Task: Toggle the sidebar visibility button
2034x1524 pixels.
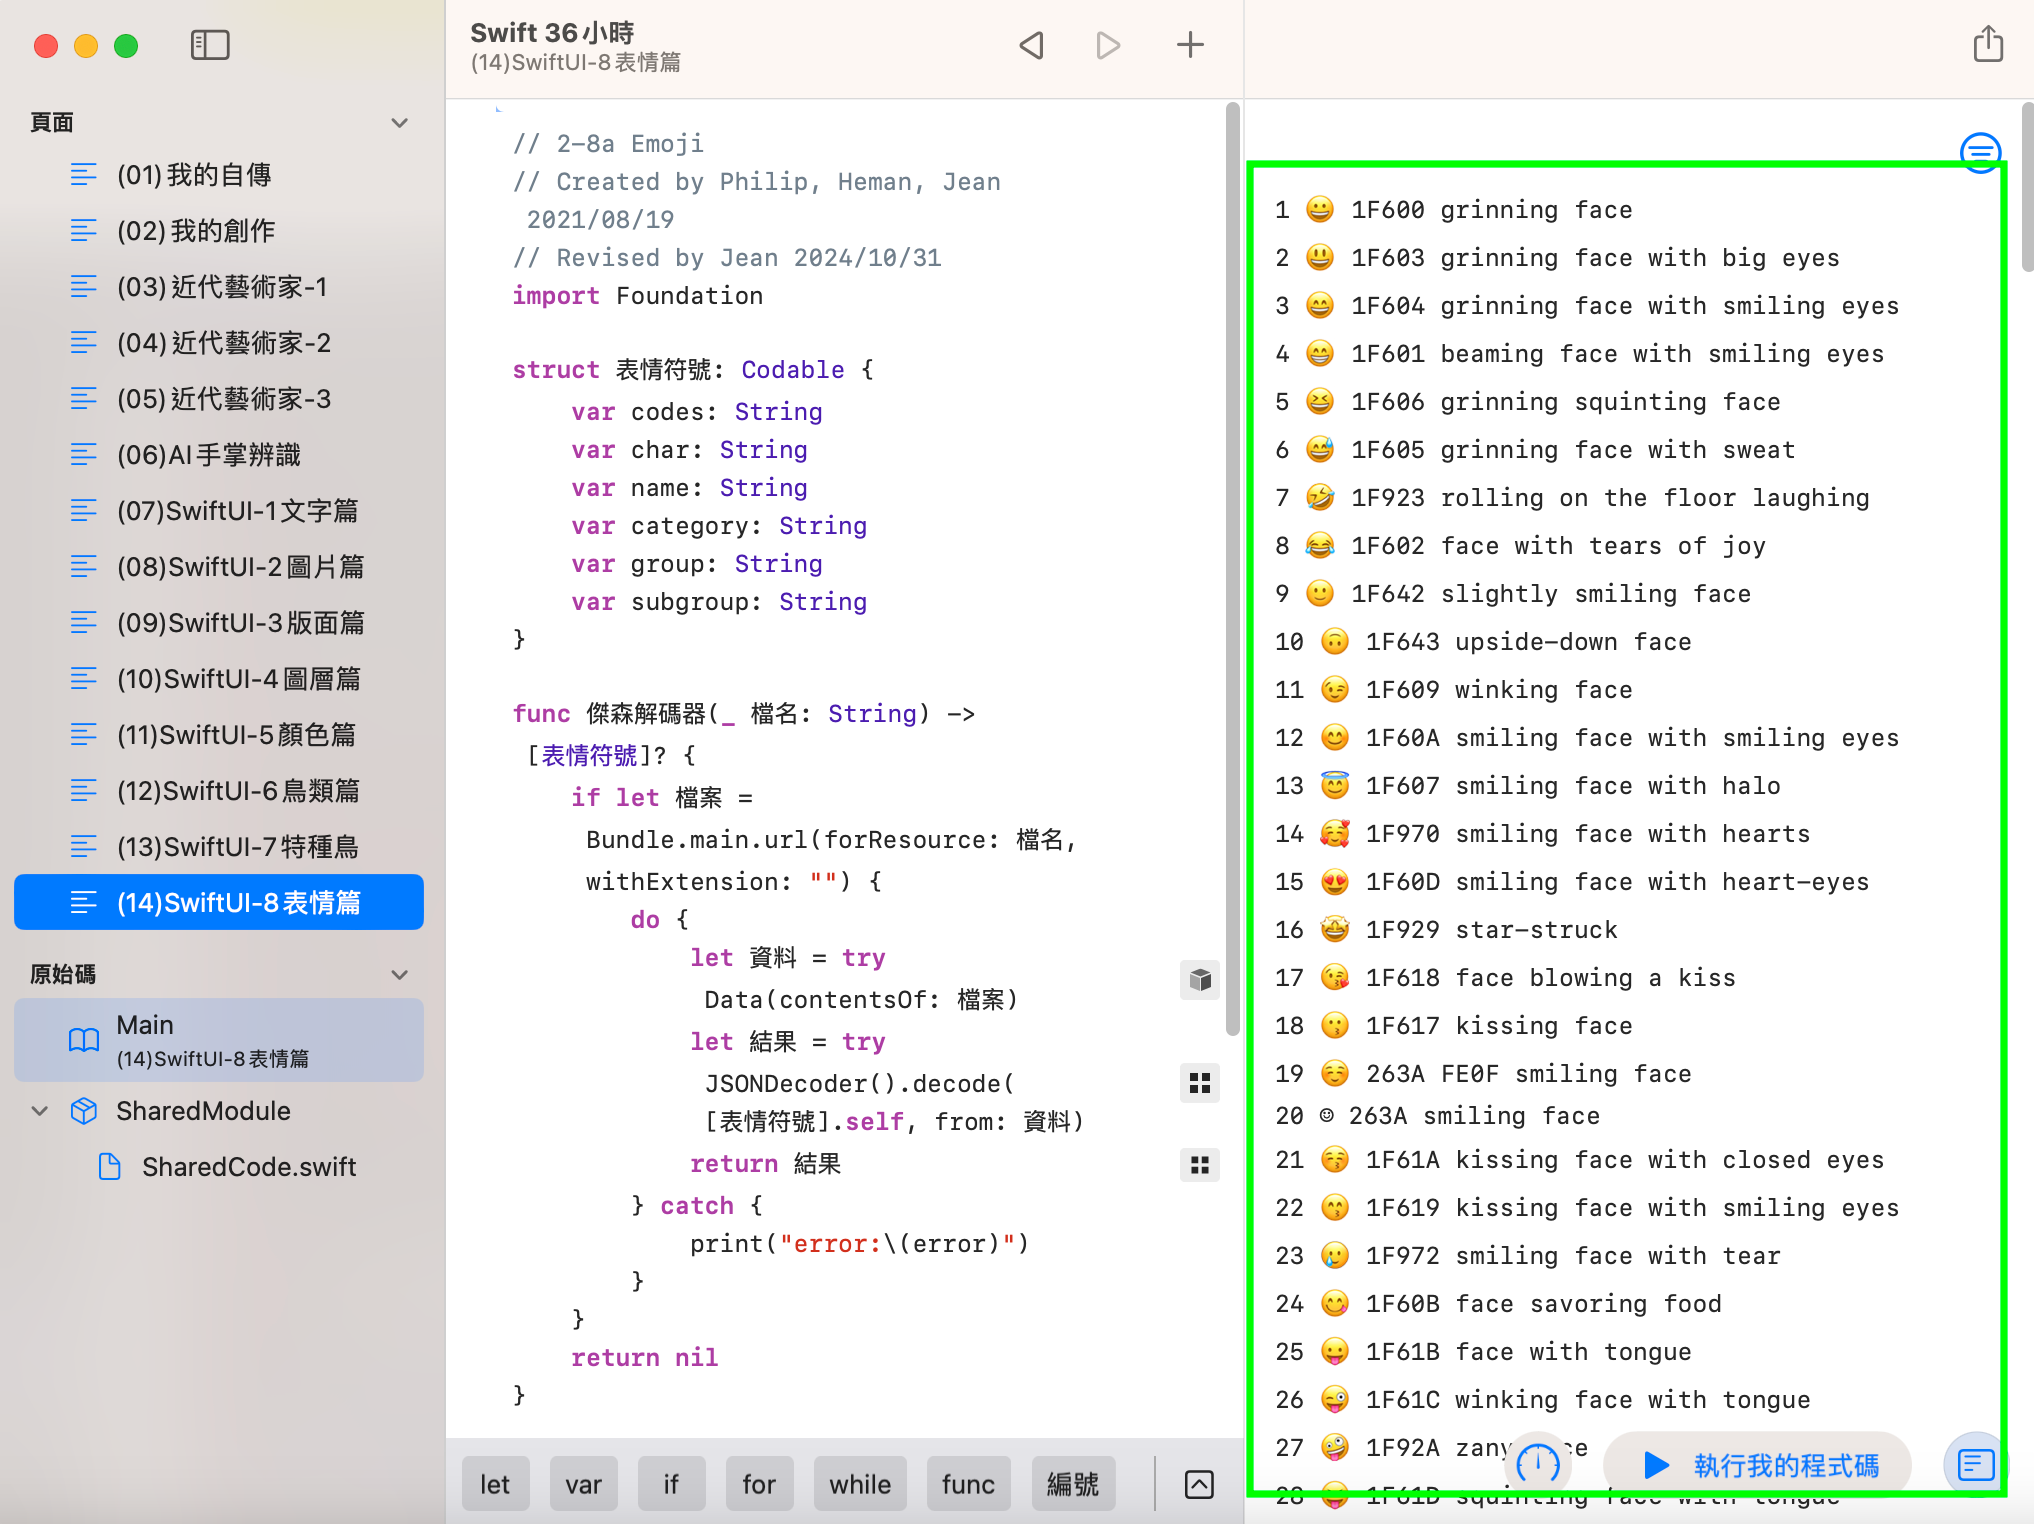Action: 210,45
